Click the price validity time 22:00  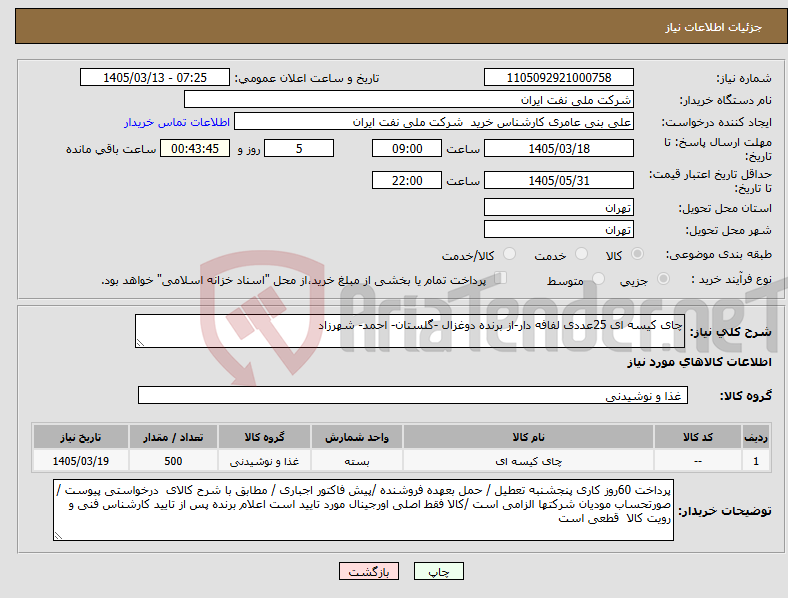point(407,180)
